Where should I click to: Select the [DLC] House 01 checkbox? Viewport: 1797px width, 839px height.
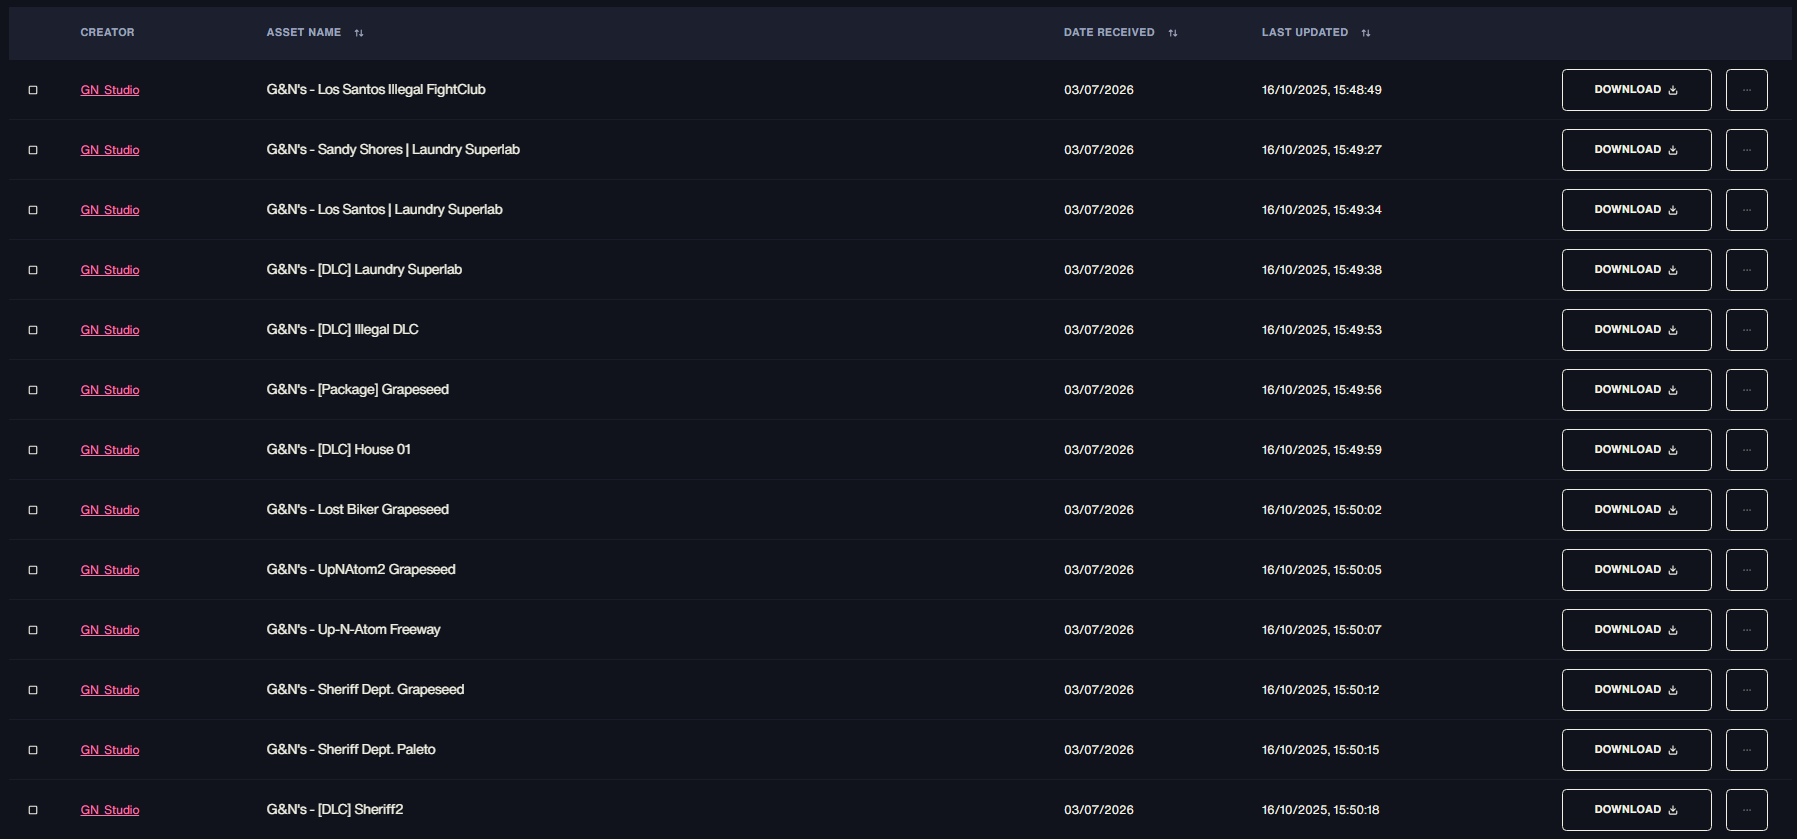coord(33,450)
